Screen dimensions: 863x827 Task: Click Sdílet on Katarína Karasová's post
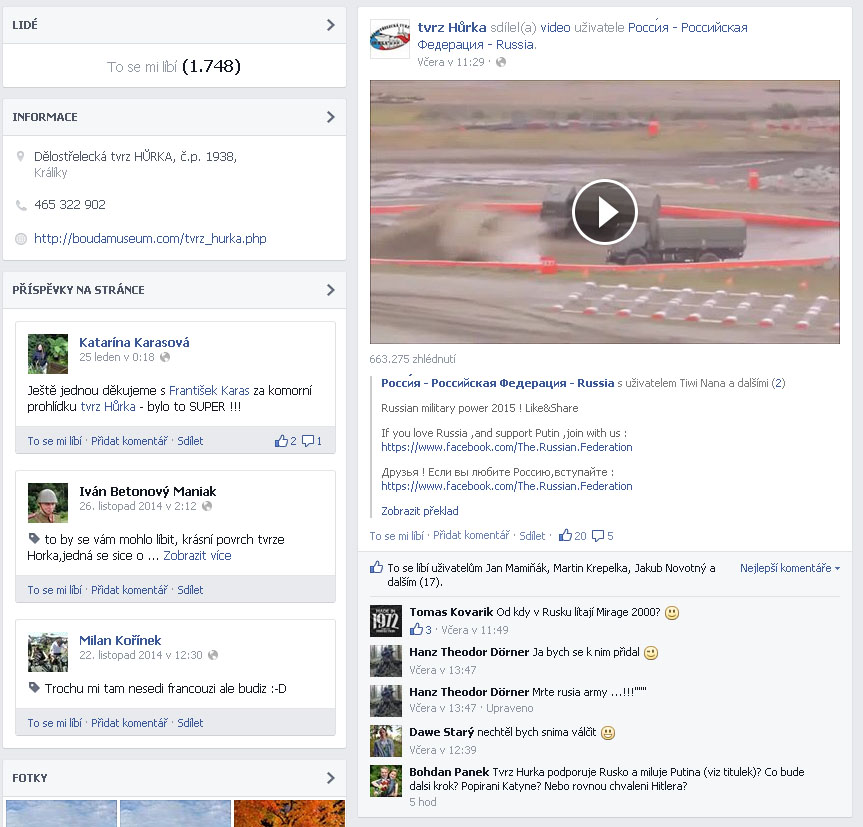190,441
